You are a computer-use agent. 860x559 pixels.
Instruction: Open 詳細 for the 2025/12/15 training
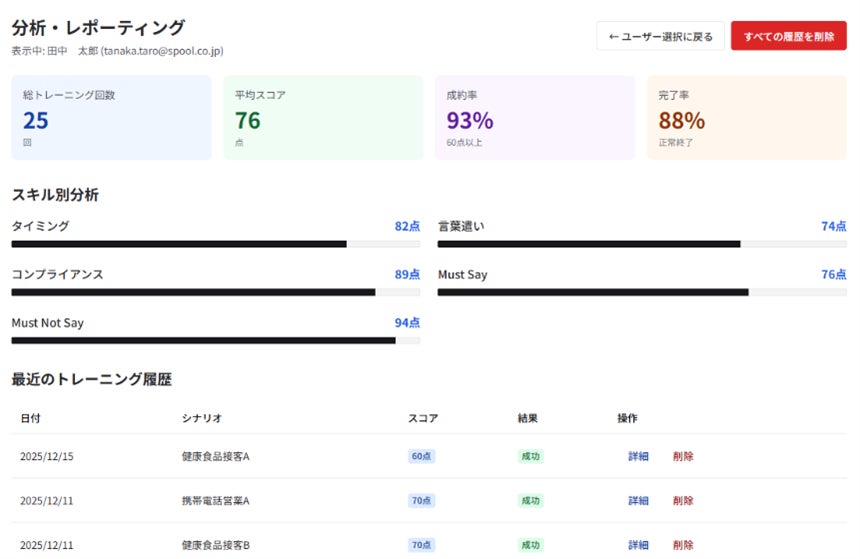(x=638, y=456)
